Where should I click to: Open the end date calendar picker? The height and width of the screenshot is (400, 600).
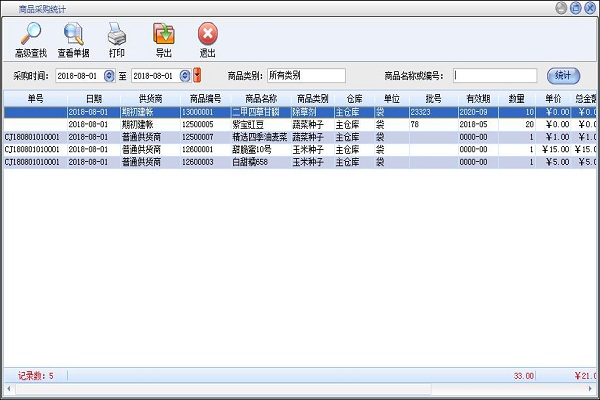click(184, 75)
